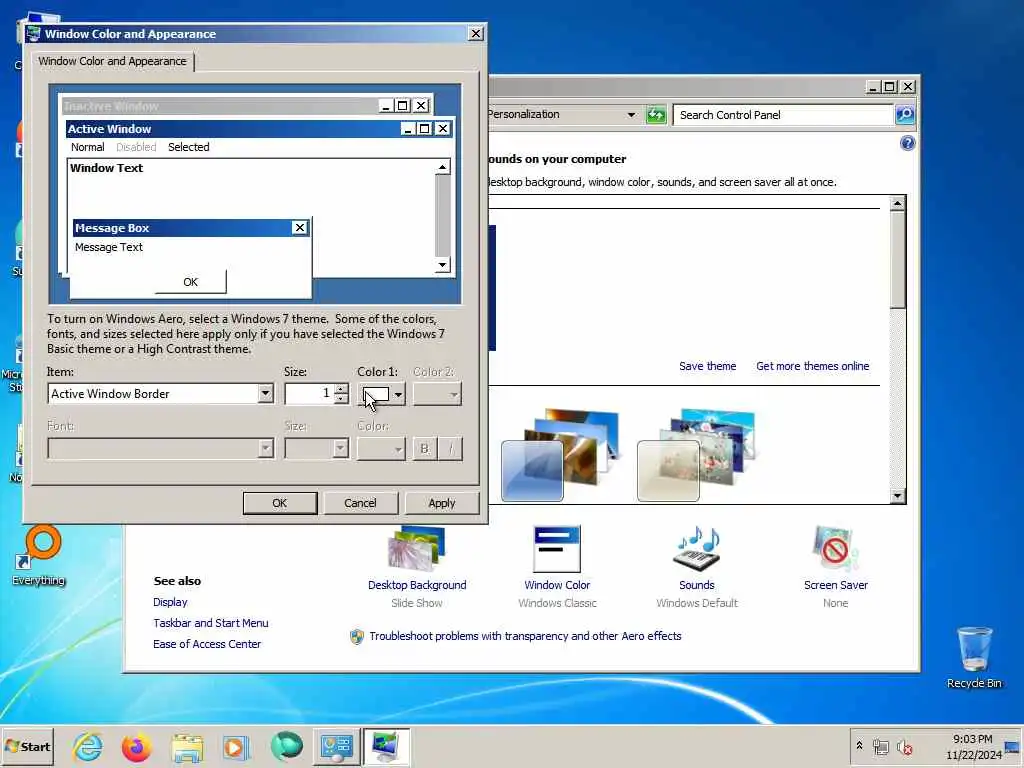Open the Screen Saver icon
This screenshot has height=768, width=1024.
point(835,549)
